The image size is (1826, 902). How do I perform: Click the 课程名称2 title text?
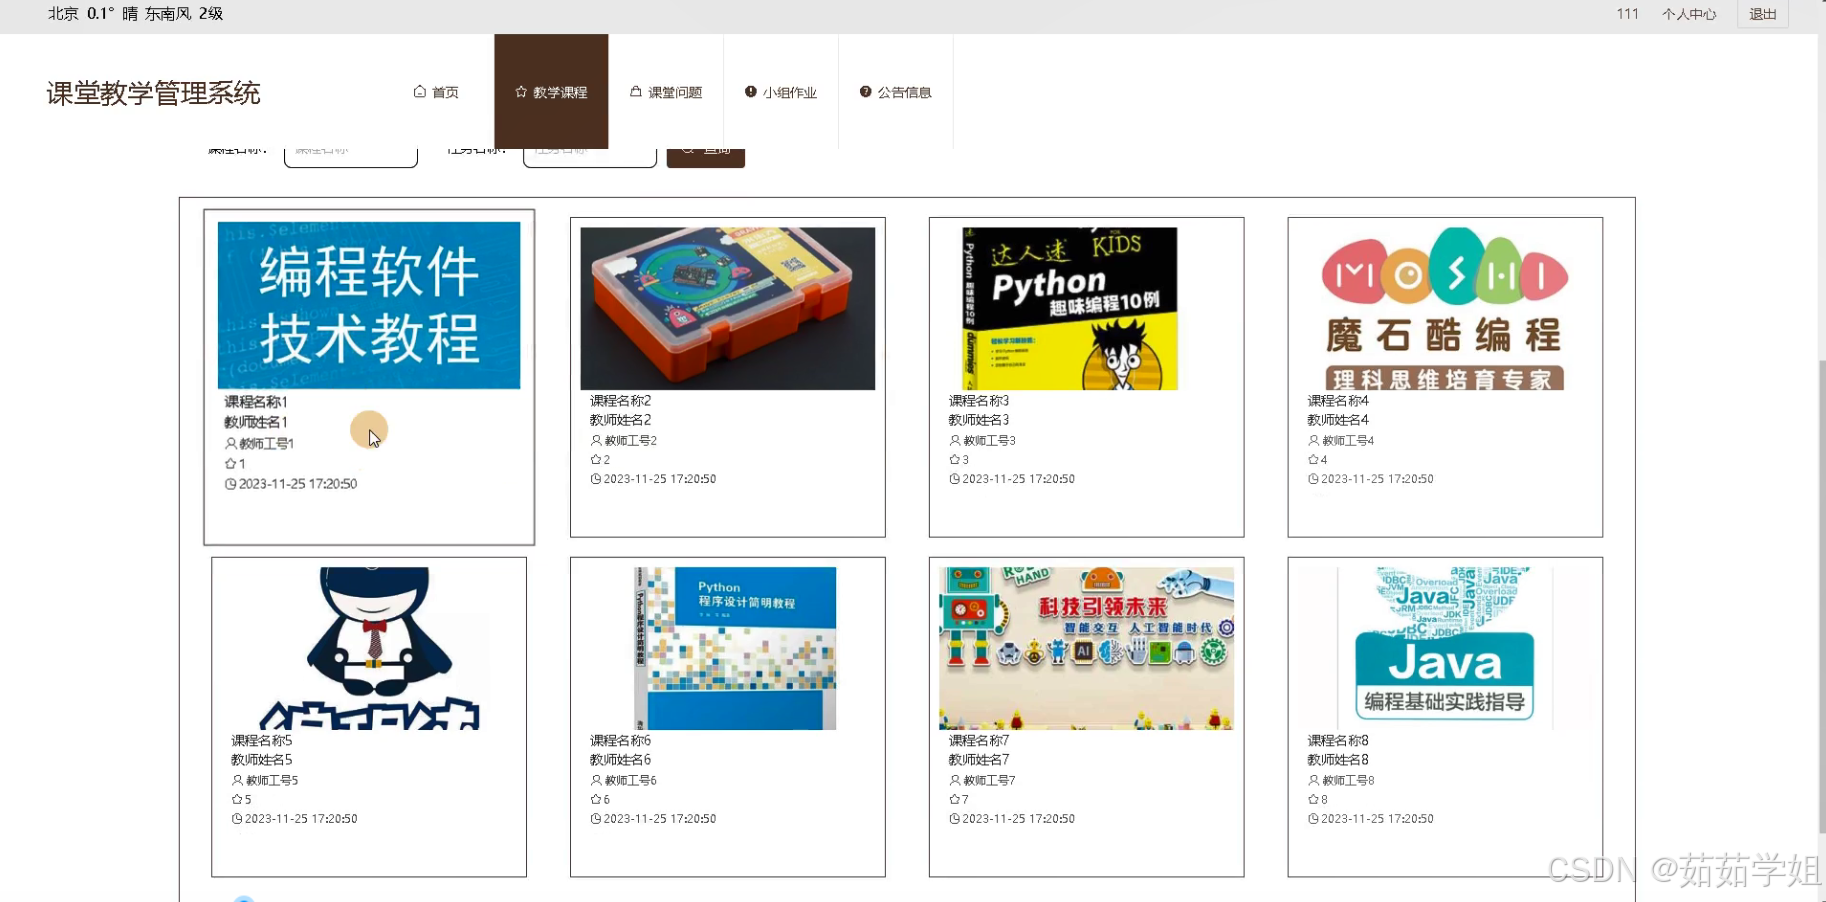click(x=620, y=401)
